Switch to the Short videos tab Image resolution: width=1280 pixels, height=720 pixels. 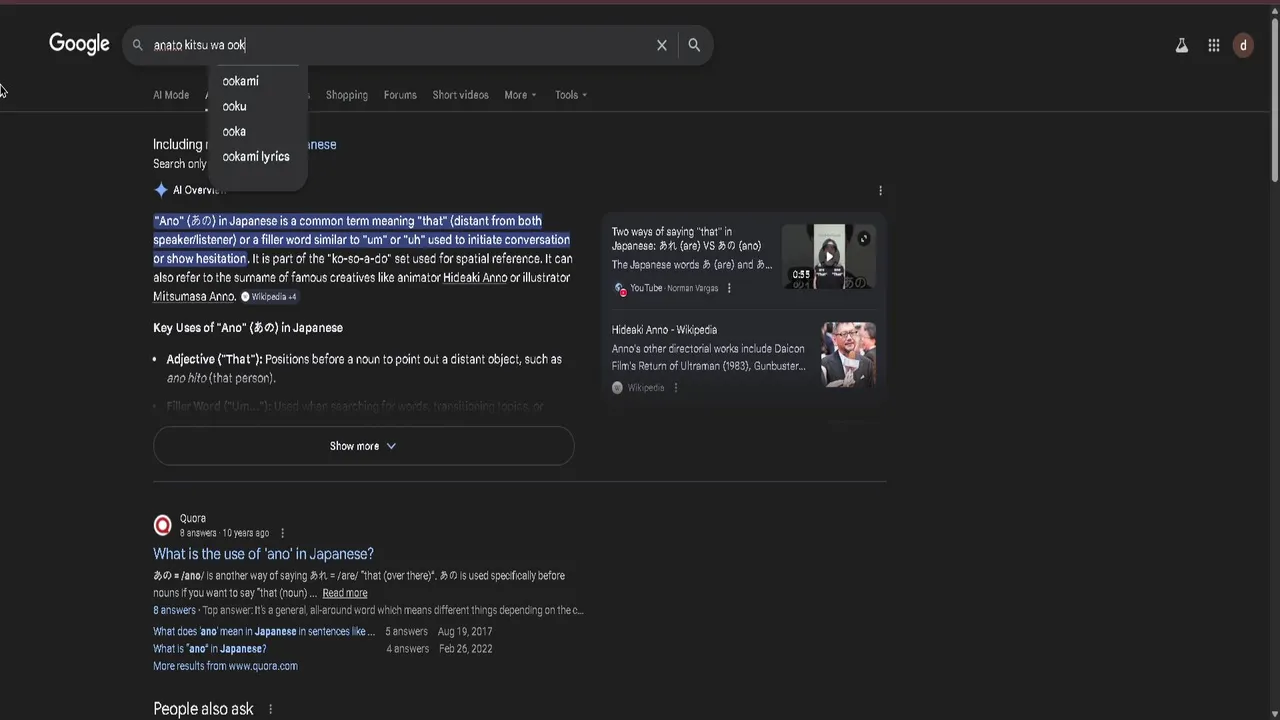coord(460,95)
